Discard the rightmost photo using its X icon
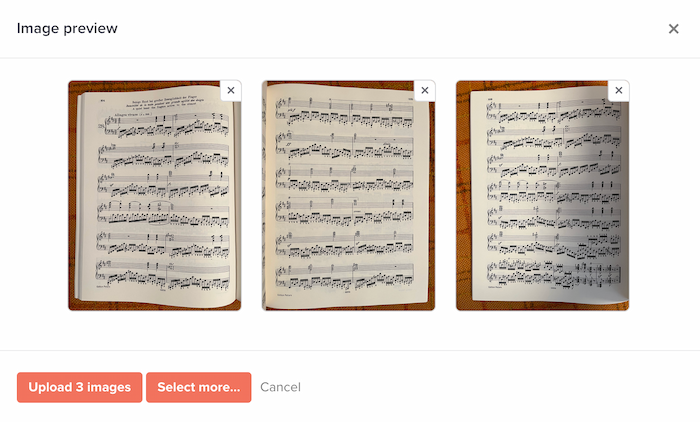This screenshot has height=422, width=700. click(x=618, y=91)
